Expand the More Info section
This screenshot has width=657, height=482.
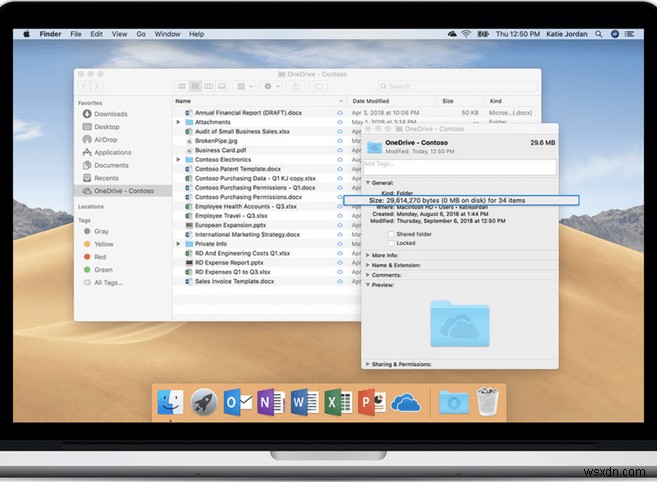[368, 255]
